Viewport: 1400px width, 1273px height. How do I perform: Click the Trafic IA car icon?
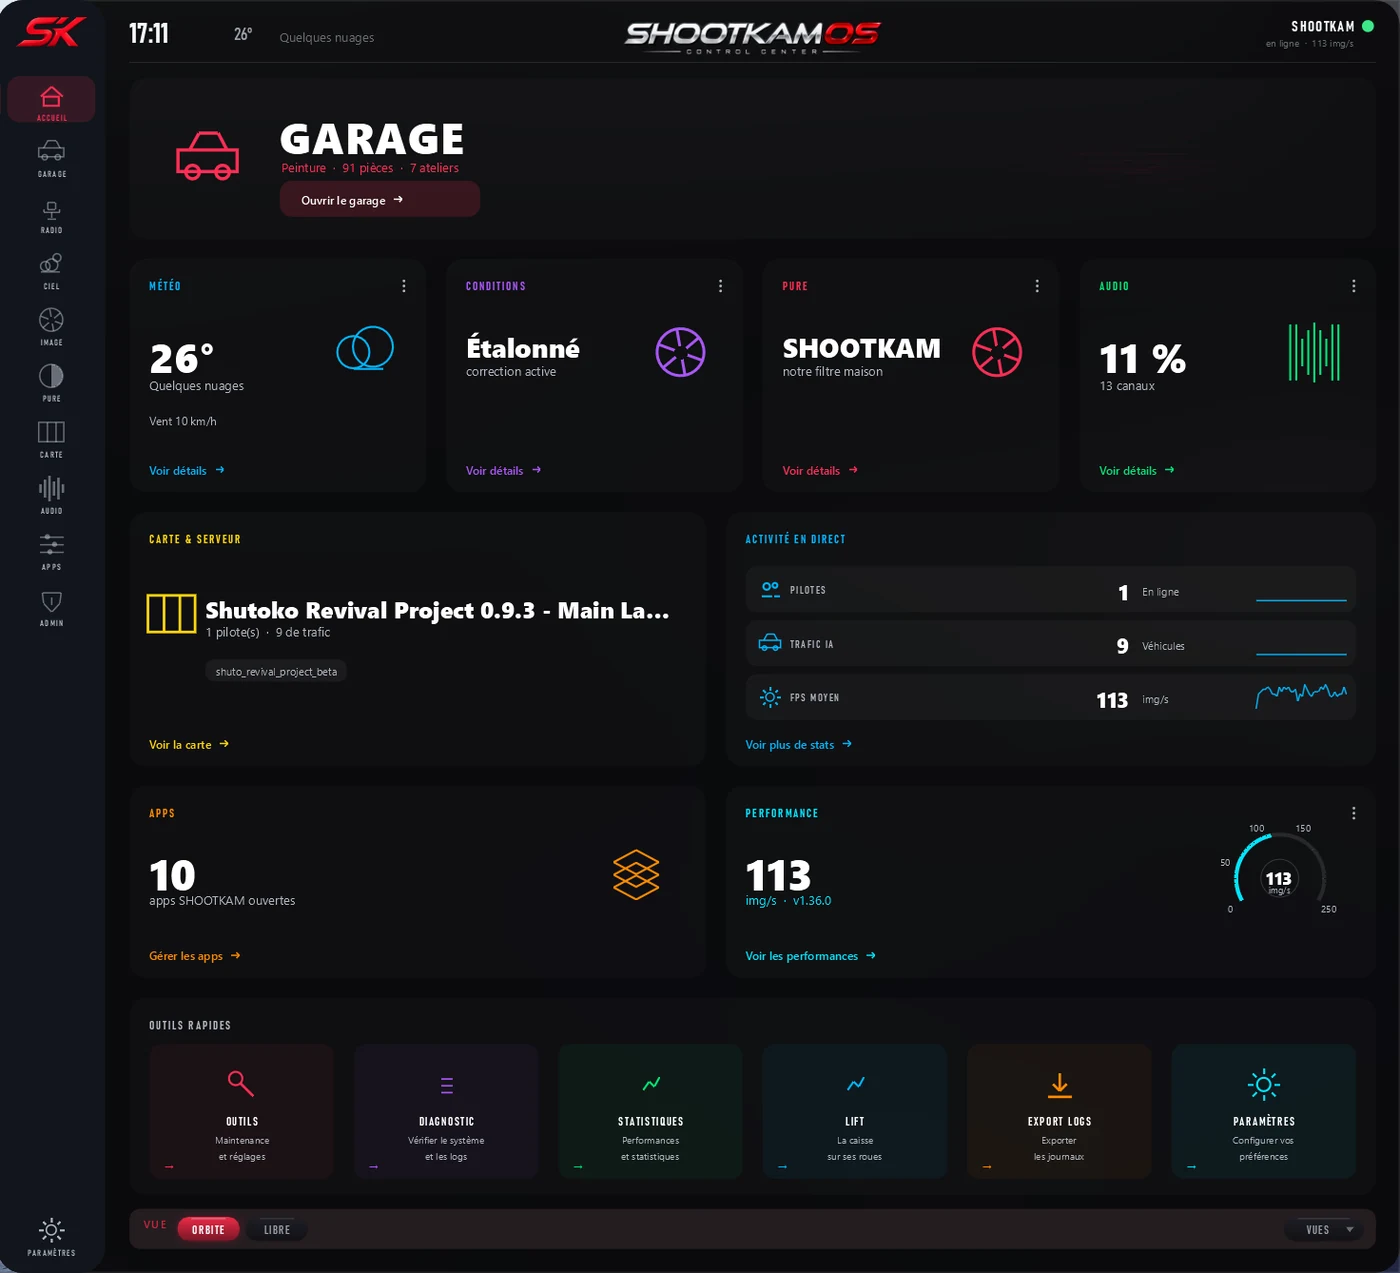[770, 643]
